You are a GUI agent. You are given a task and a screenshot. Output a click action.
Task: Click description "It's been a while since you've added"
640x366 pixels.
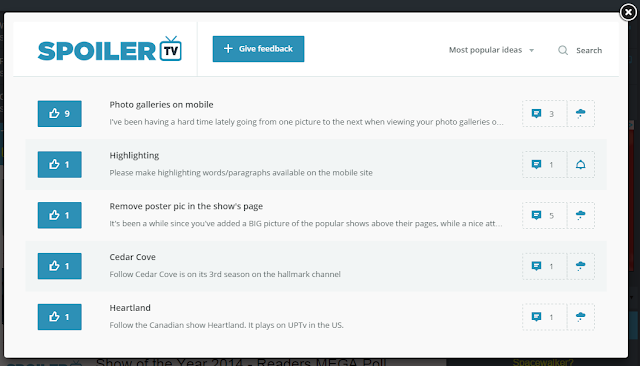click(x=306, y=223)
